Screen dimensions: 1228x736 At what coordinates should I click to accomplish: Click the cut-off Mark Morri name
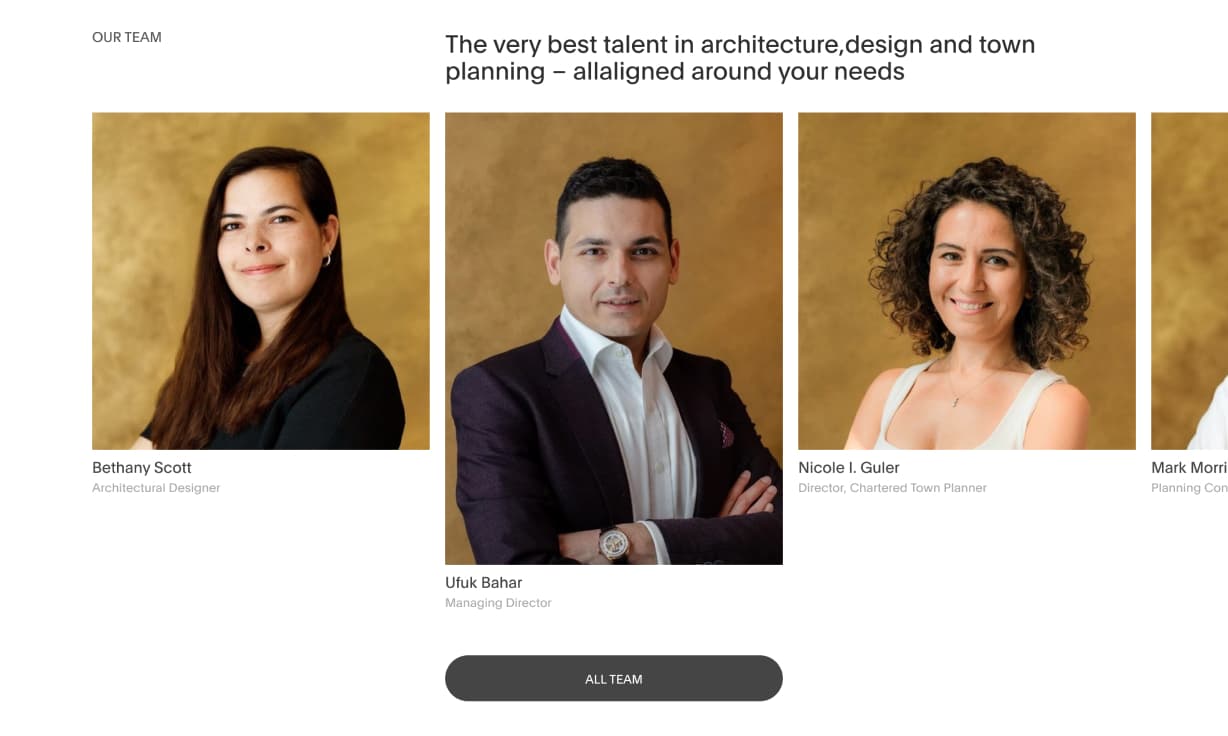click(x=1189, y=467)
